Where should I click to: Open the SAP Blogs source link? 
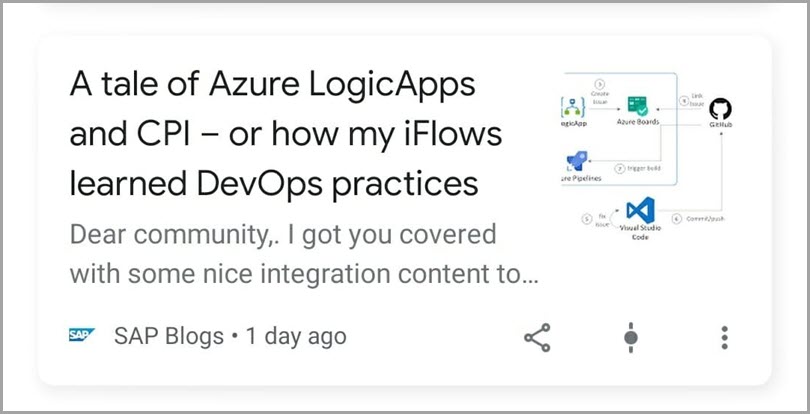[x=169, y=336]
